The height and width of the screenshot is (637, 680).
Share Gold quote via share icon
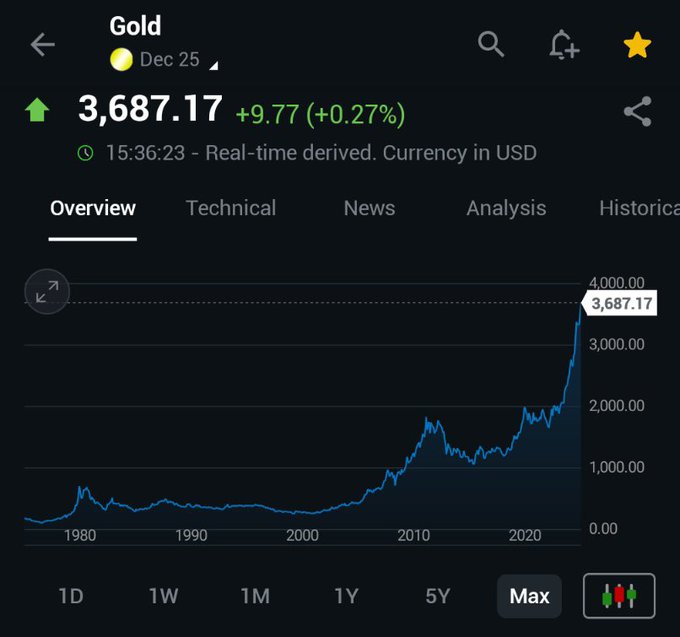pos(638,111)
